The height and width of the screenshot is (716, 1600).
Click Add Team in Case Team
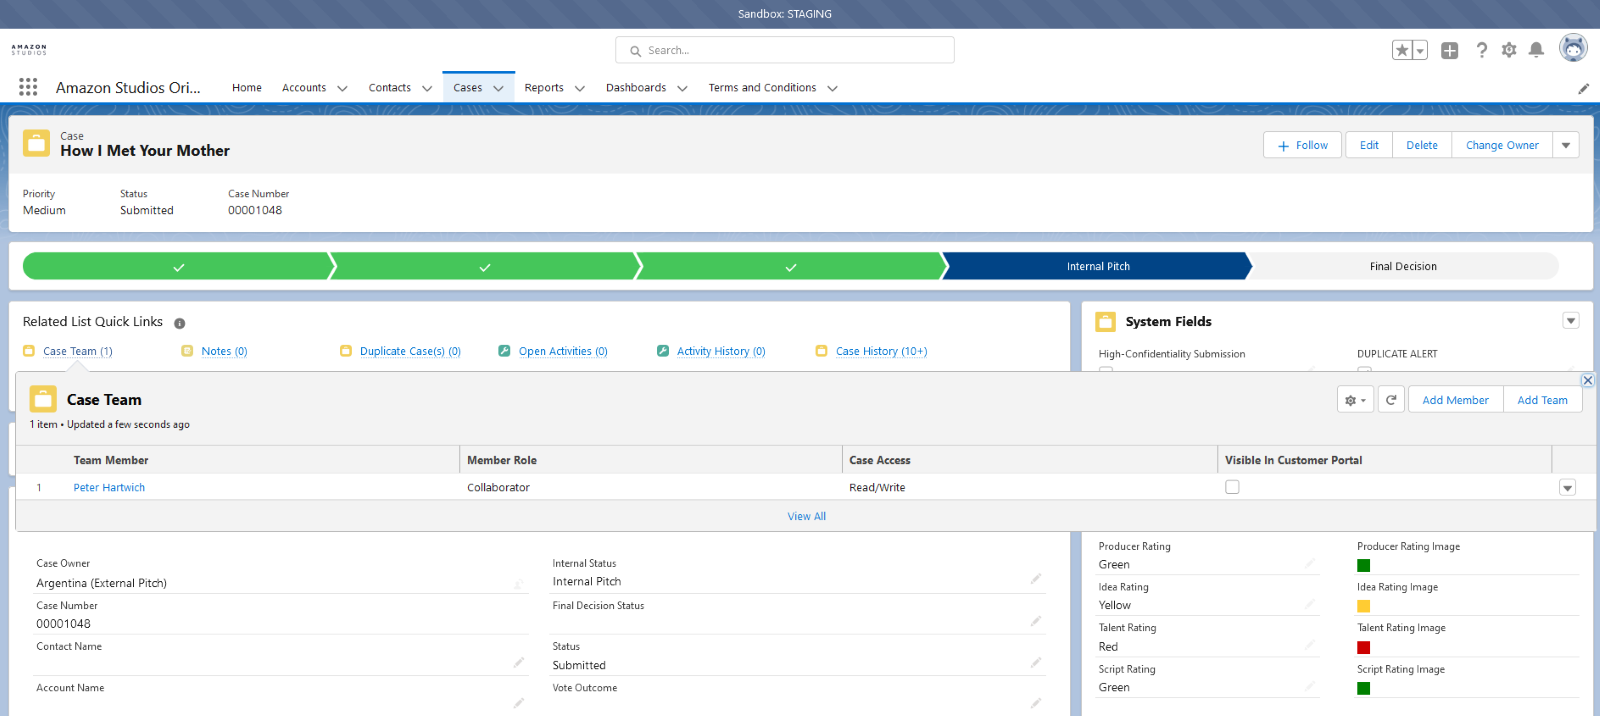(1542, 400)
